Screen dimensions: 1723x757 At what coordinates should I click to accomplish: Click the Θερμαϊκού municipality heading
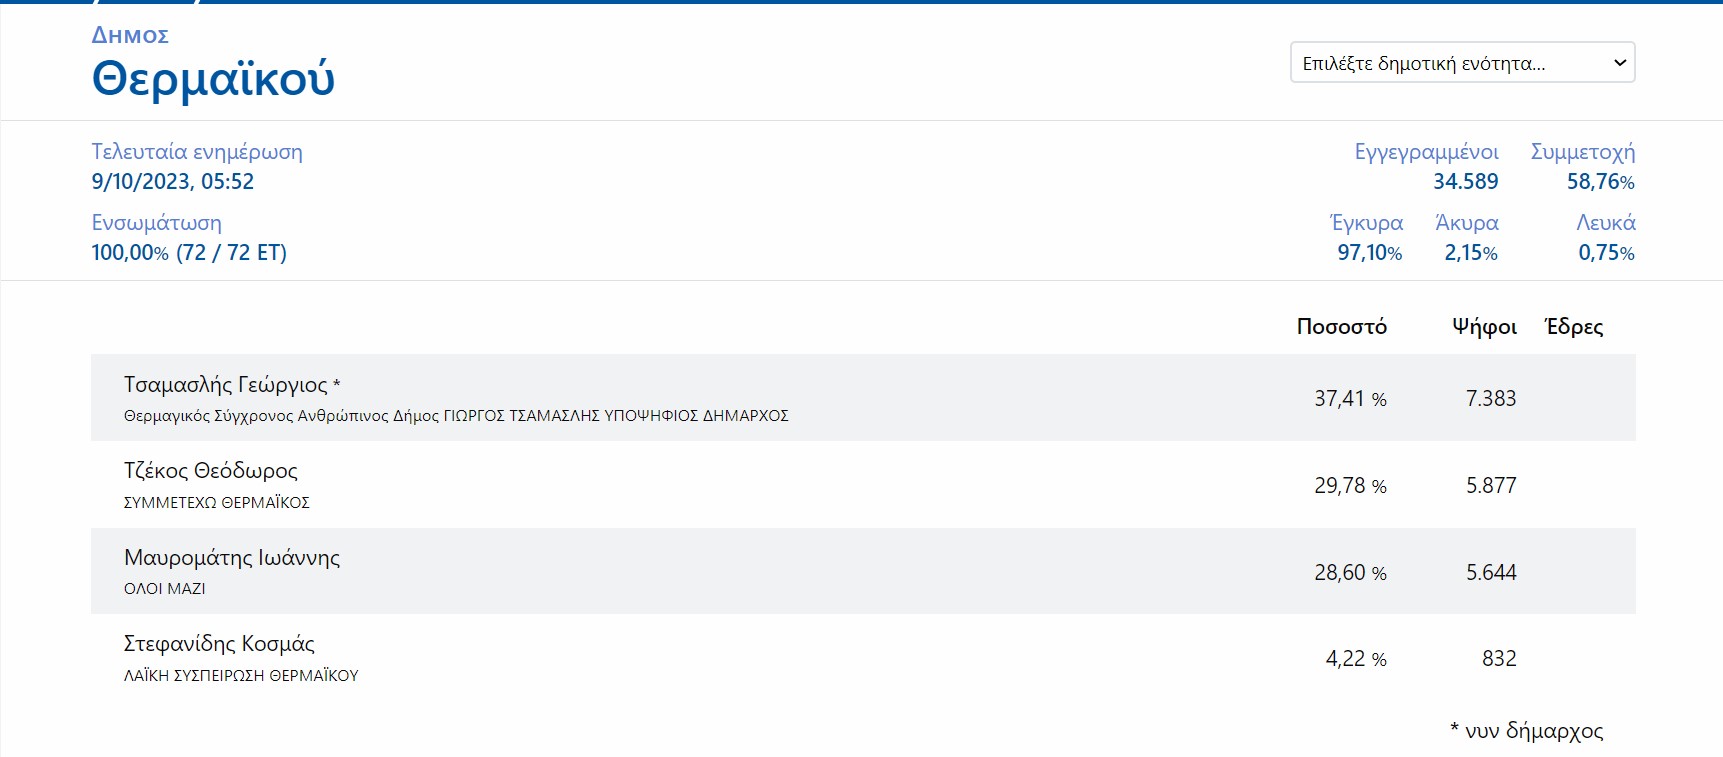tap(213, 79)
